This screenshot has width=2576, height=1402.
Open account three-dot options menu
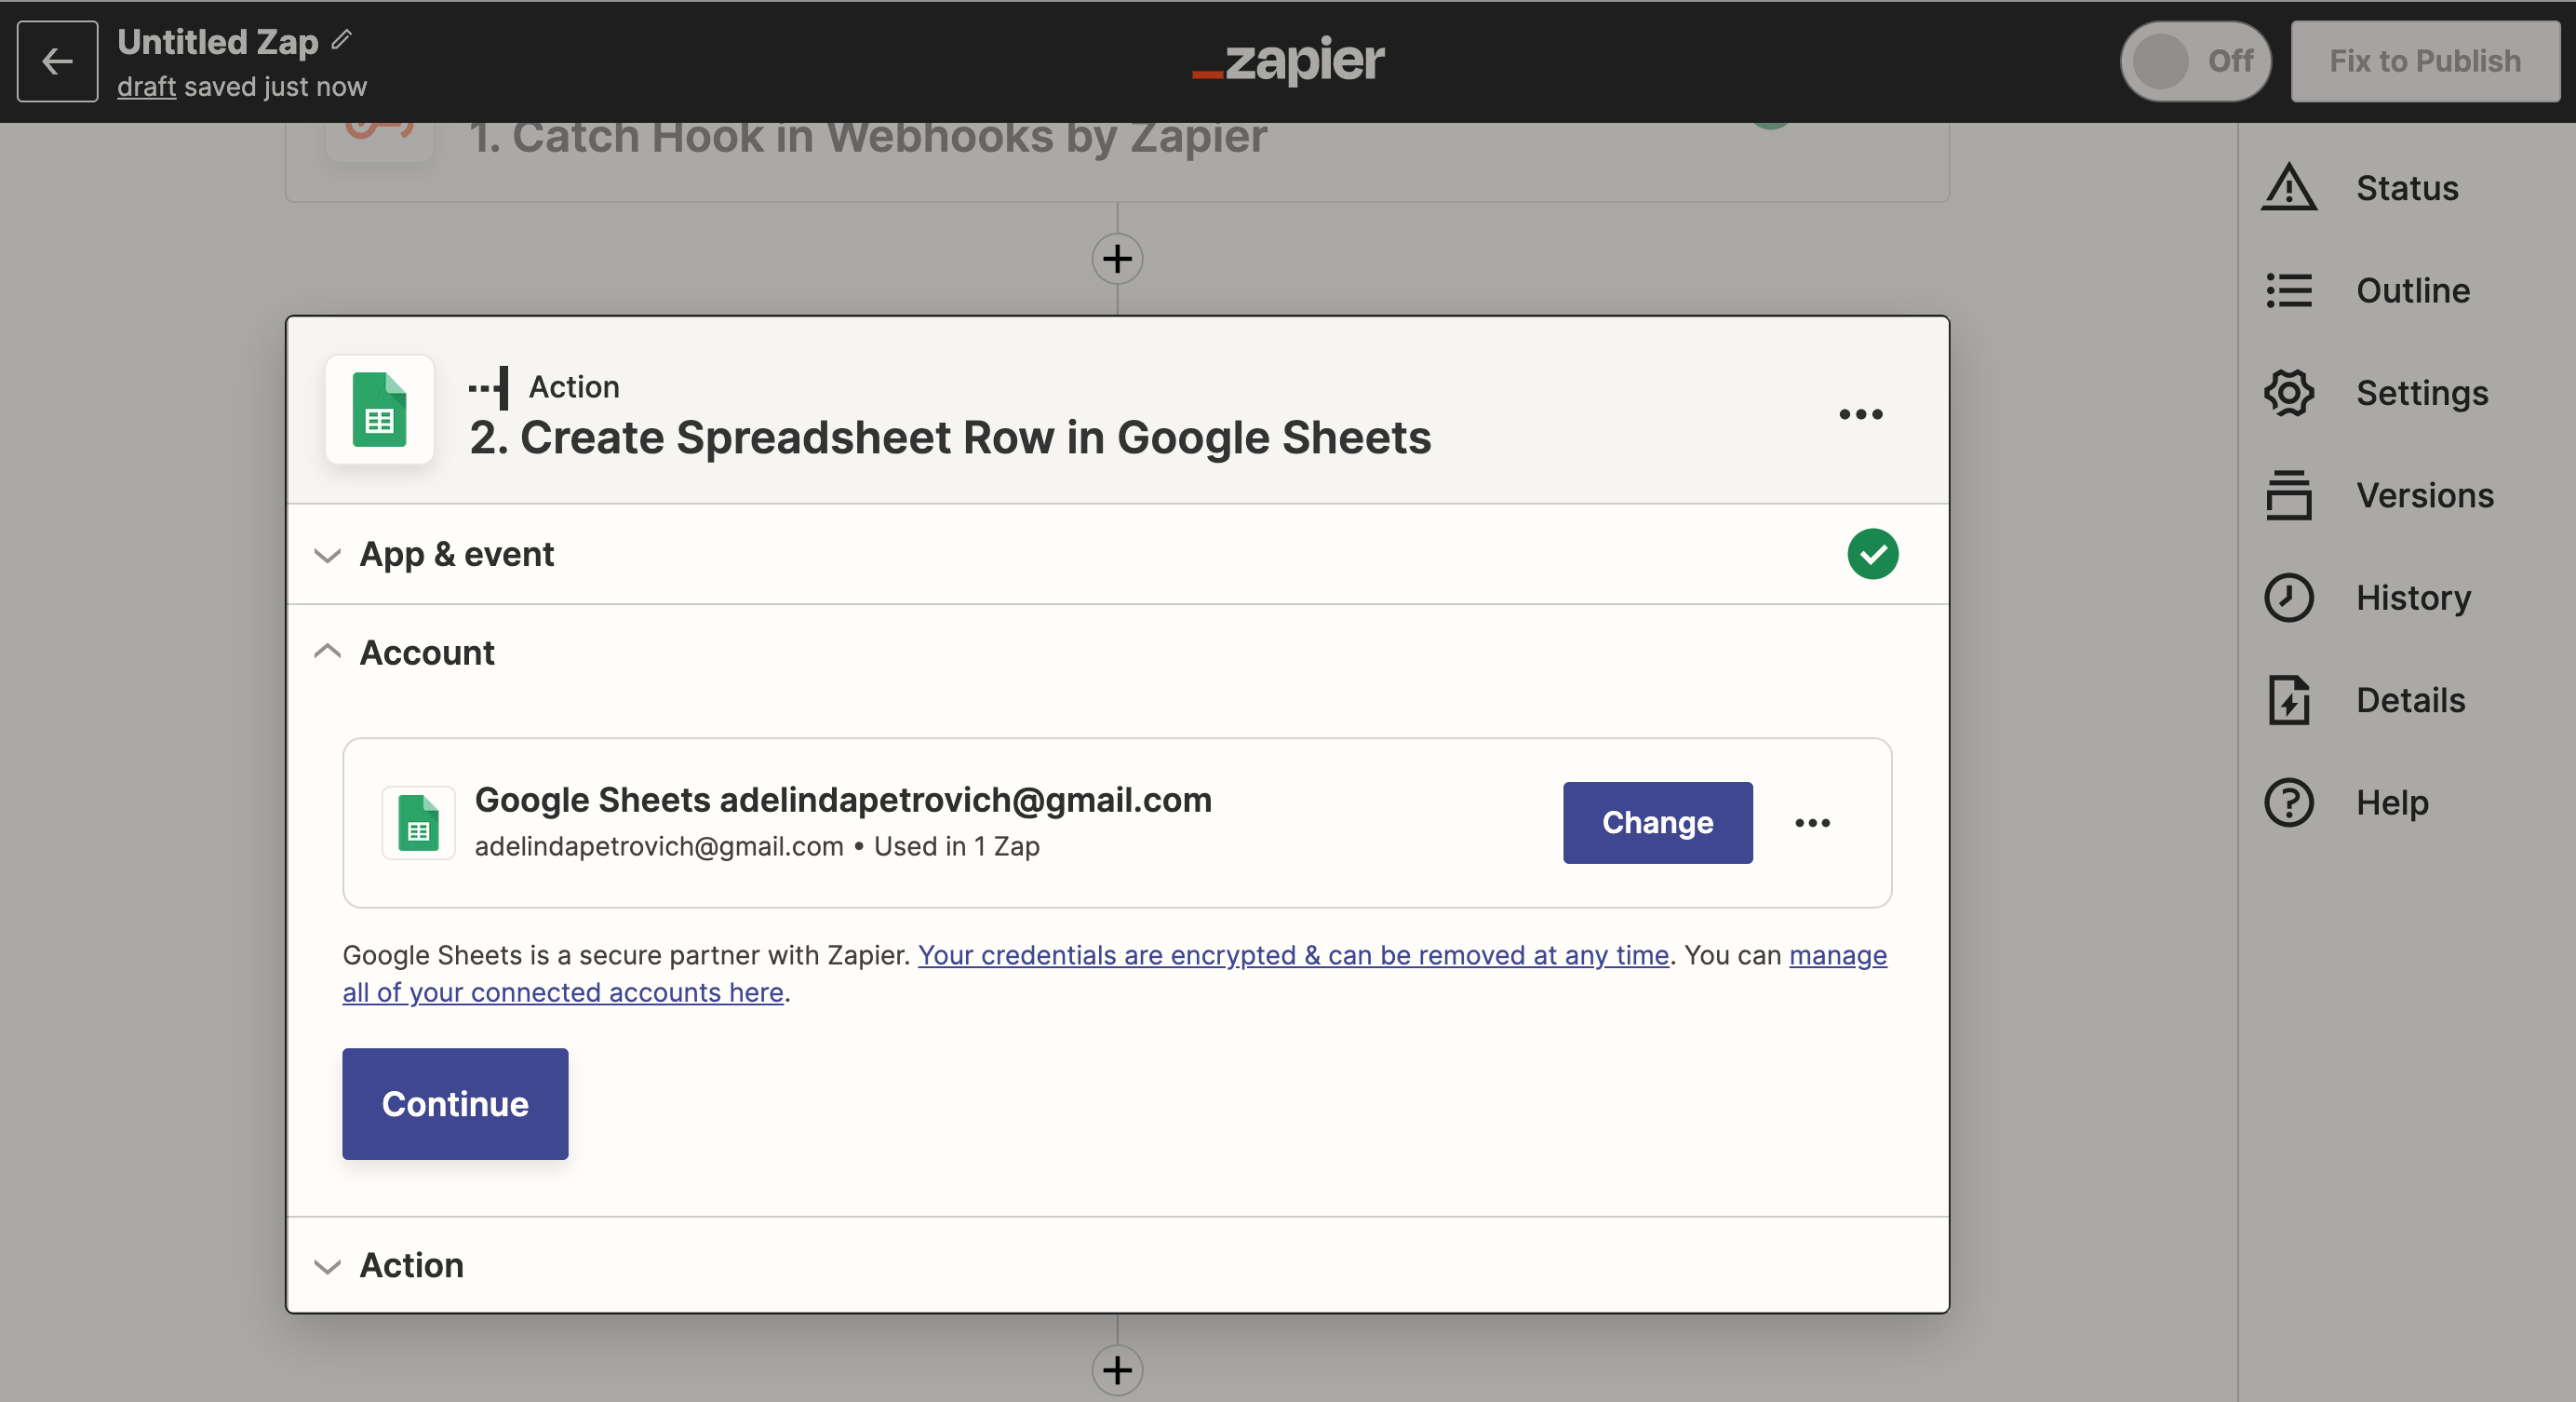1812,822
